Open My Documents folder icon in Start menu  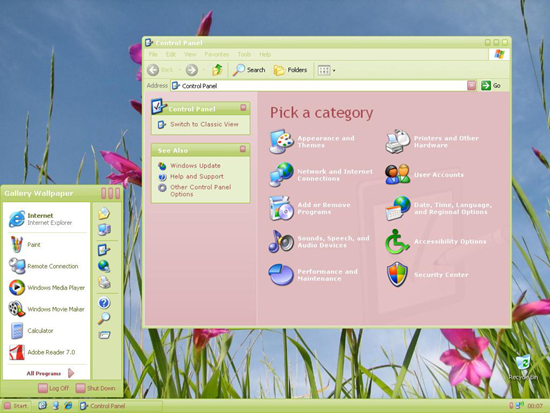click(x=104, y=213)
